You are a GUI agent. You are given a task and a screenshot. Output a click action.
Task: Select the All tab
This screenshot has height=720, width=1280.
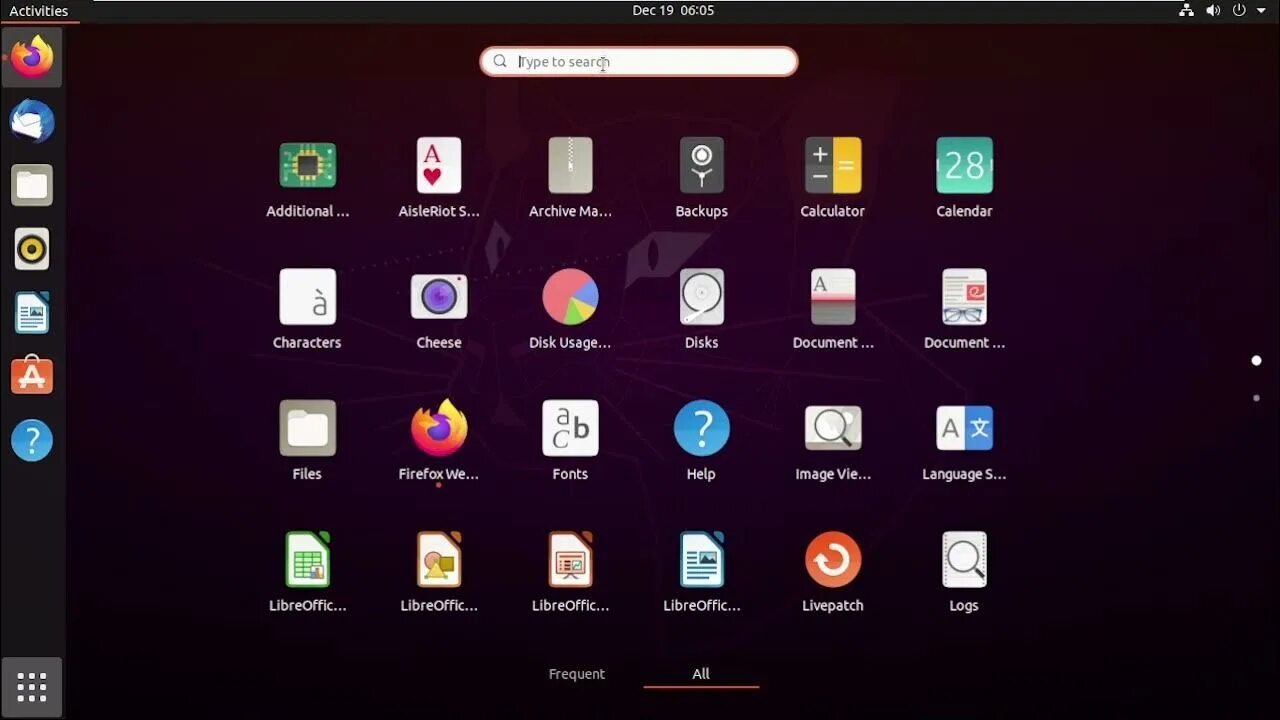tap(701, 674)
